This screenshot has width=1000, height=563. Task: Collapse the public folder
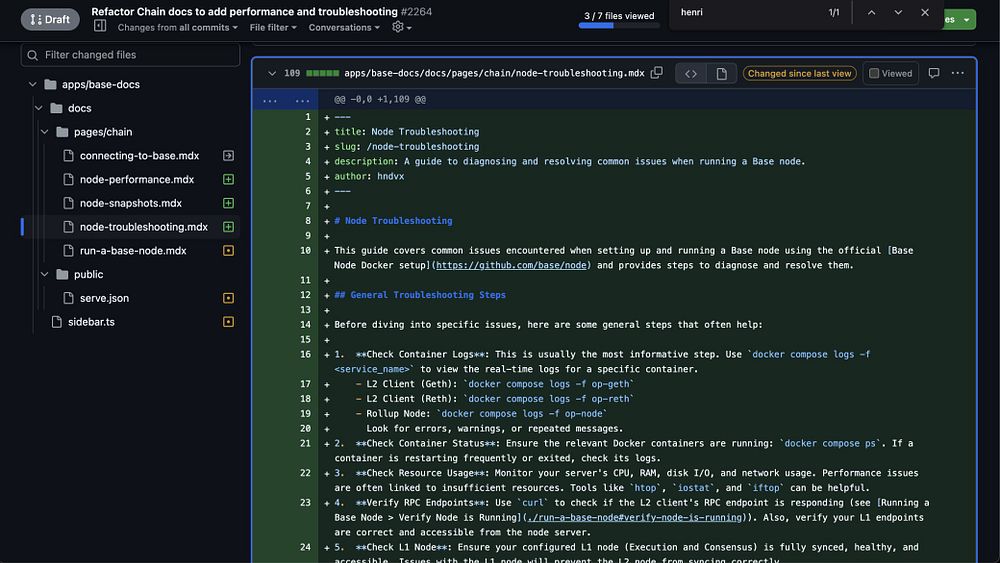tap(44, 274)
